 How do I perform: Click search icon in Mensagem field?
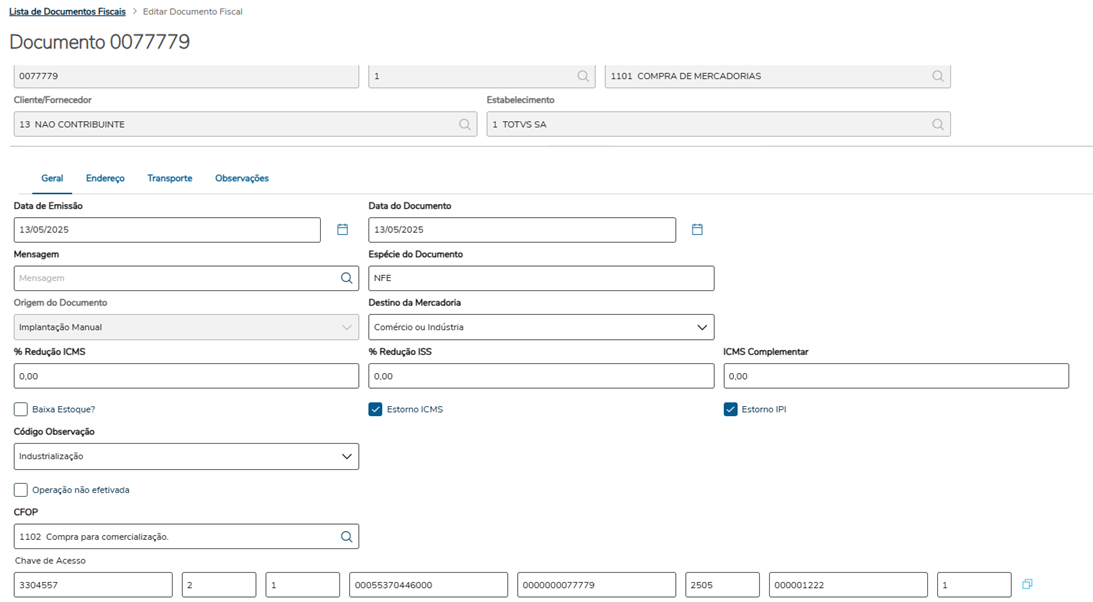pos(346,278)
